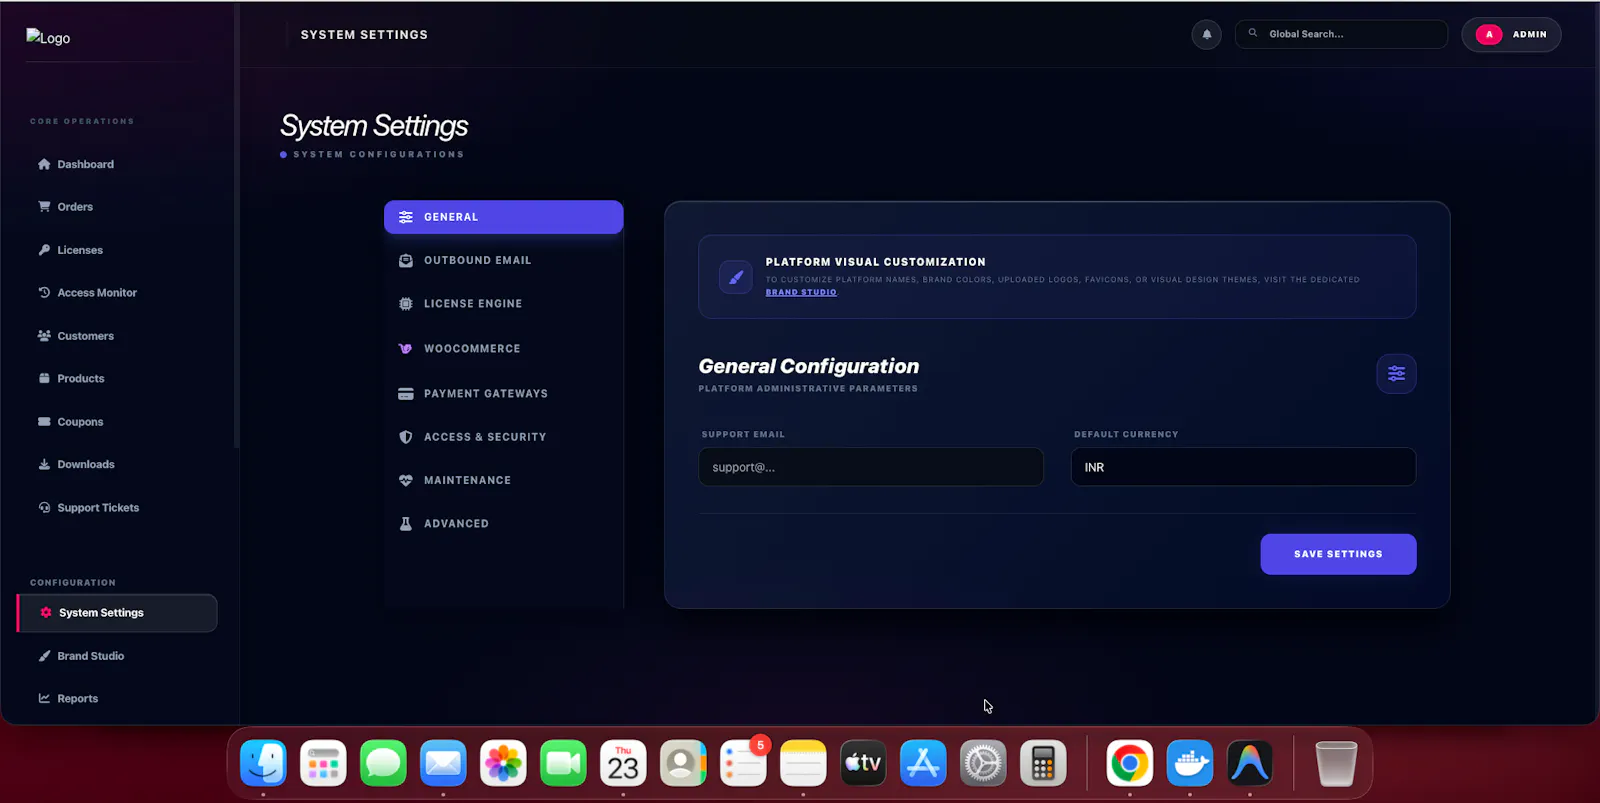Click the Support Tickets headset icon
Screen dimensions: 1600x803
(44, 508)
